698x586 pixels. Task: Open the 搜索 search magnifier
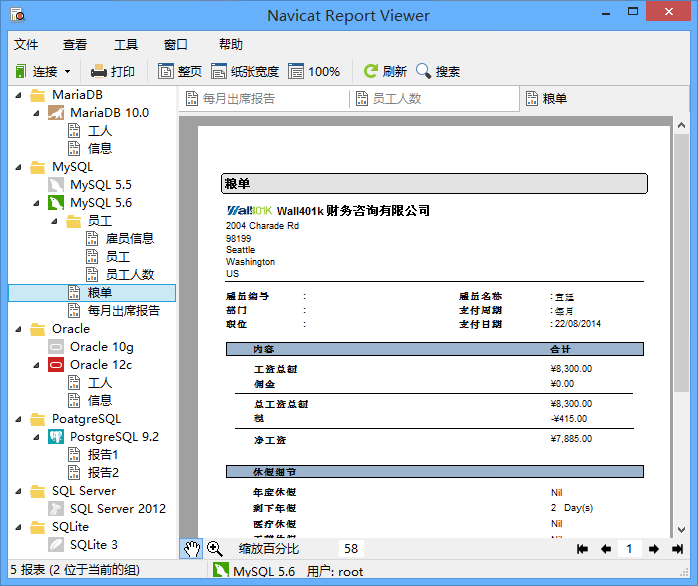[423, 71]
